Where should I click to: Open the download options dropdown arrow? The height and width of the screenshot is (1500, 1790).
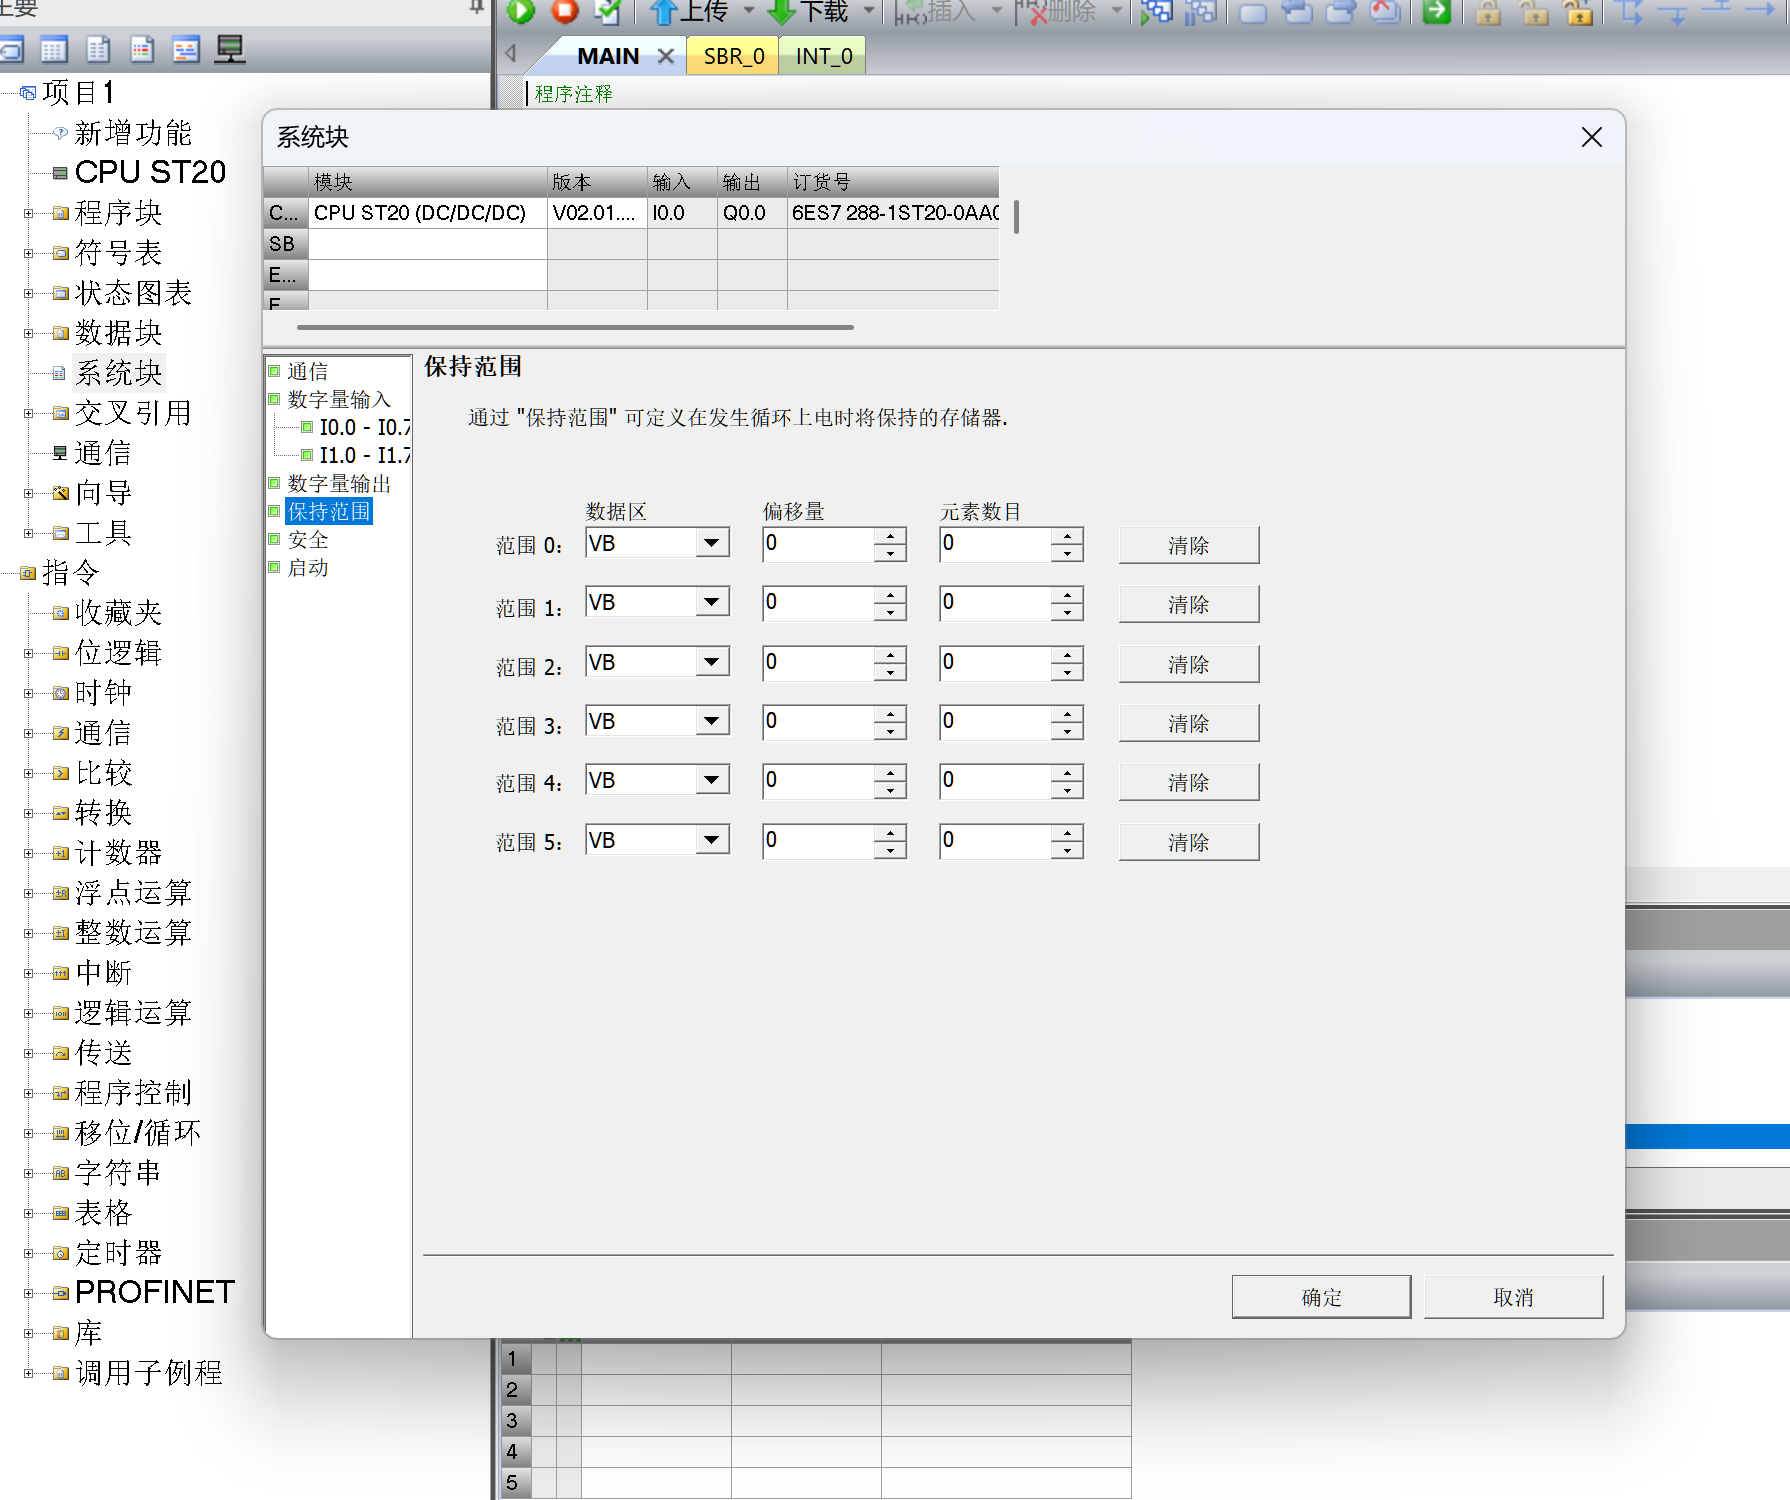point(868,11)
